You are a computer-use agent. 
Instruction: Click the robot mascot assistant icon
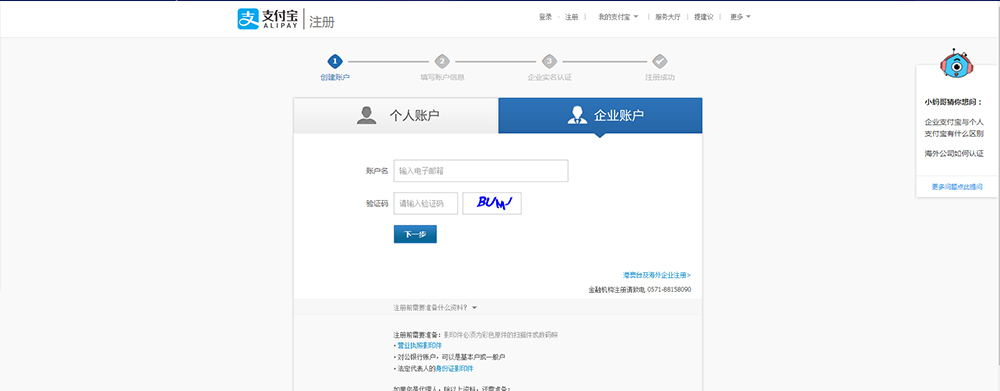click(x=954, y=63)
